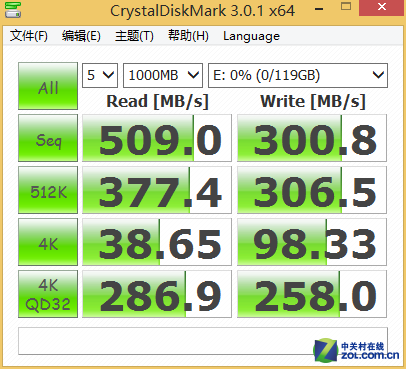Screen dimensions: 406x369
Task: Start the 4K QD32 test
Action: [48, 294]
